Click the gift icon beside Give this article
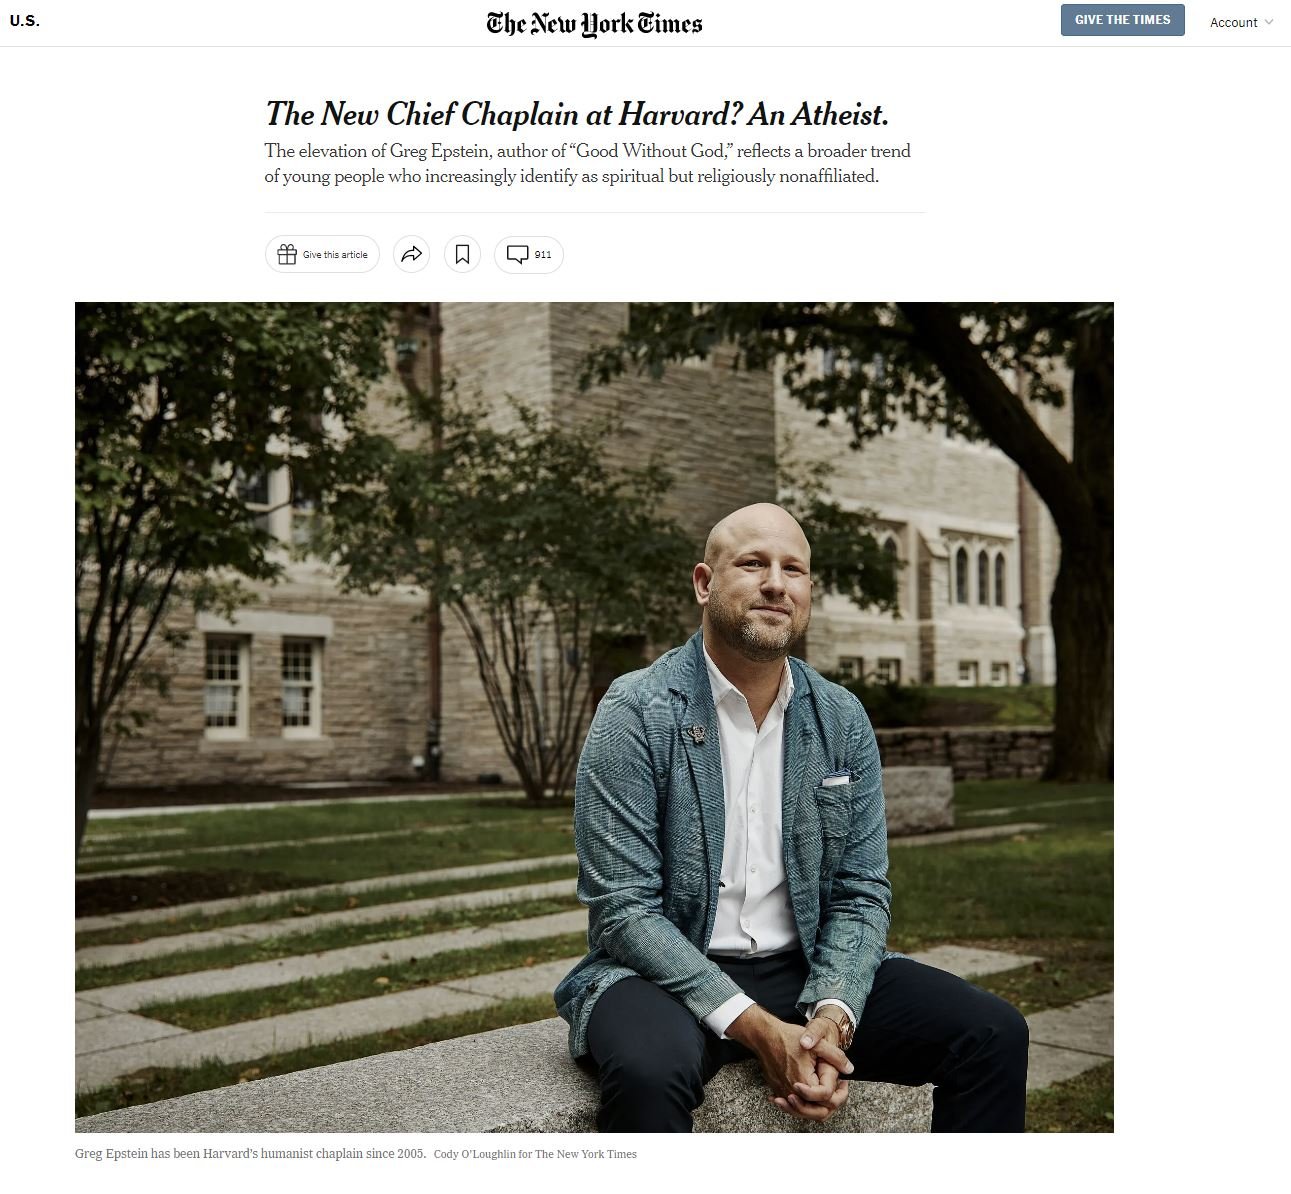Screen dimensions: 1291x1194 pyautogui.click(x=287, y=254)
